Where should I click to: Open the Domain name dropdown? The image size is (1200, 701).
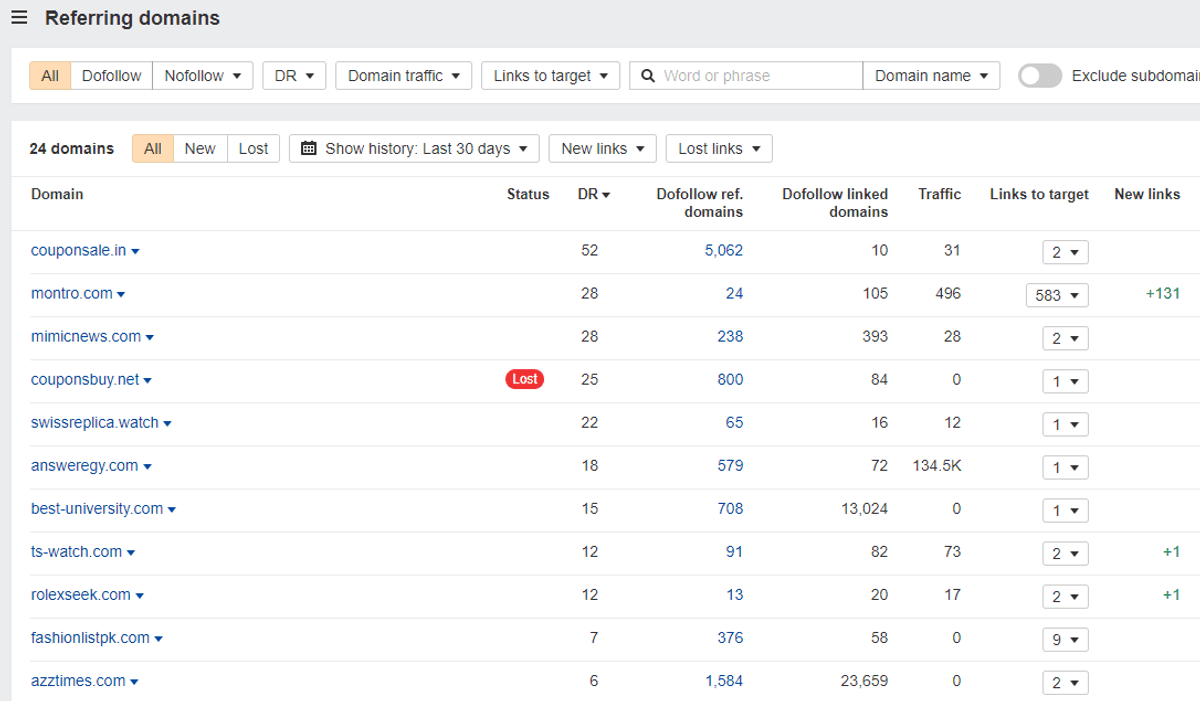[931, 76]
